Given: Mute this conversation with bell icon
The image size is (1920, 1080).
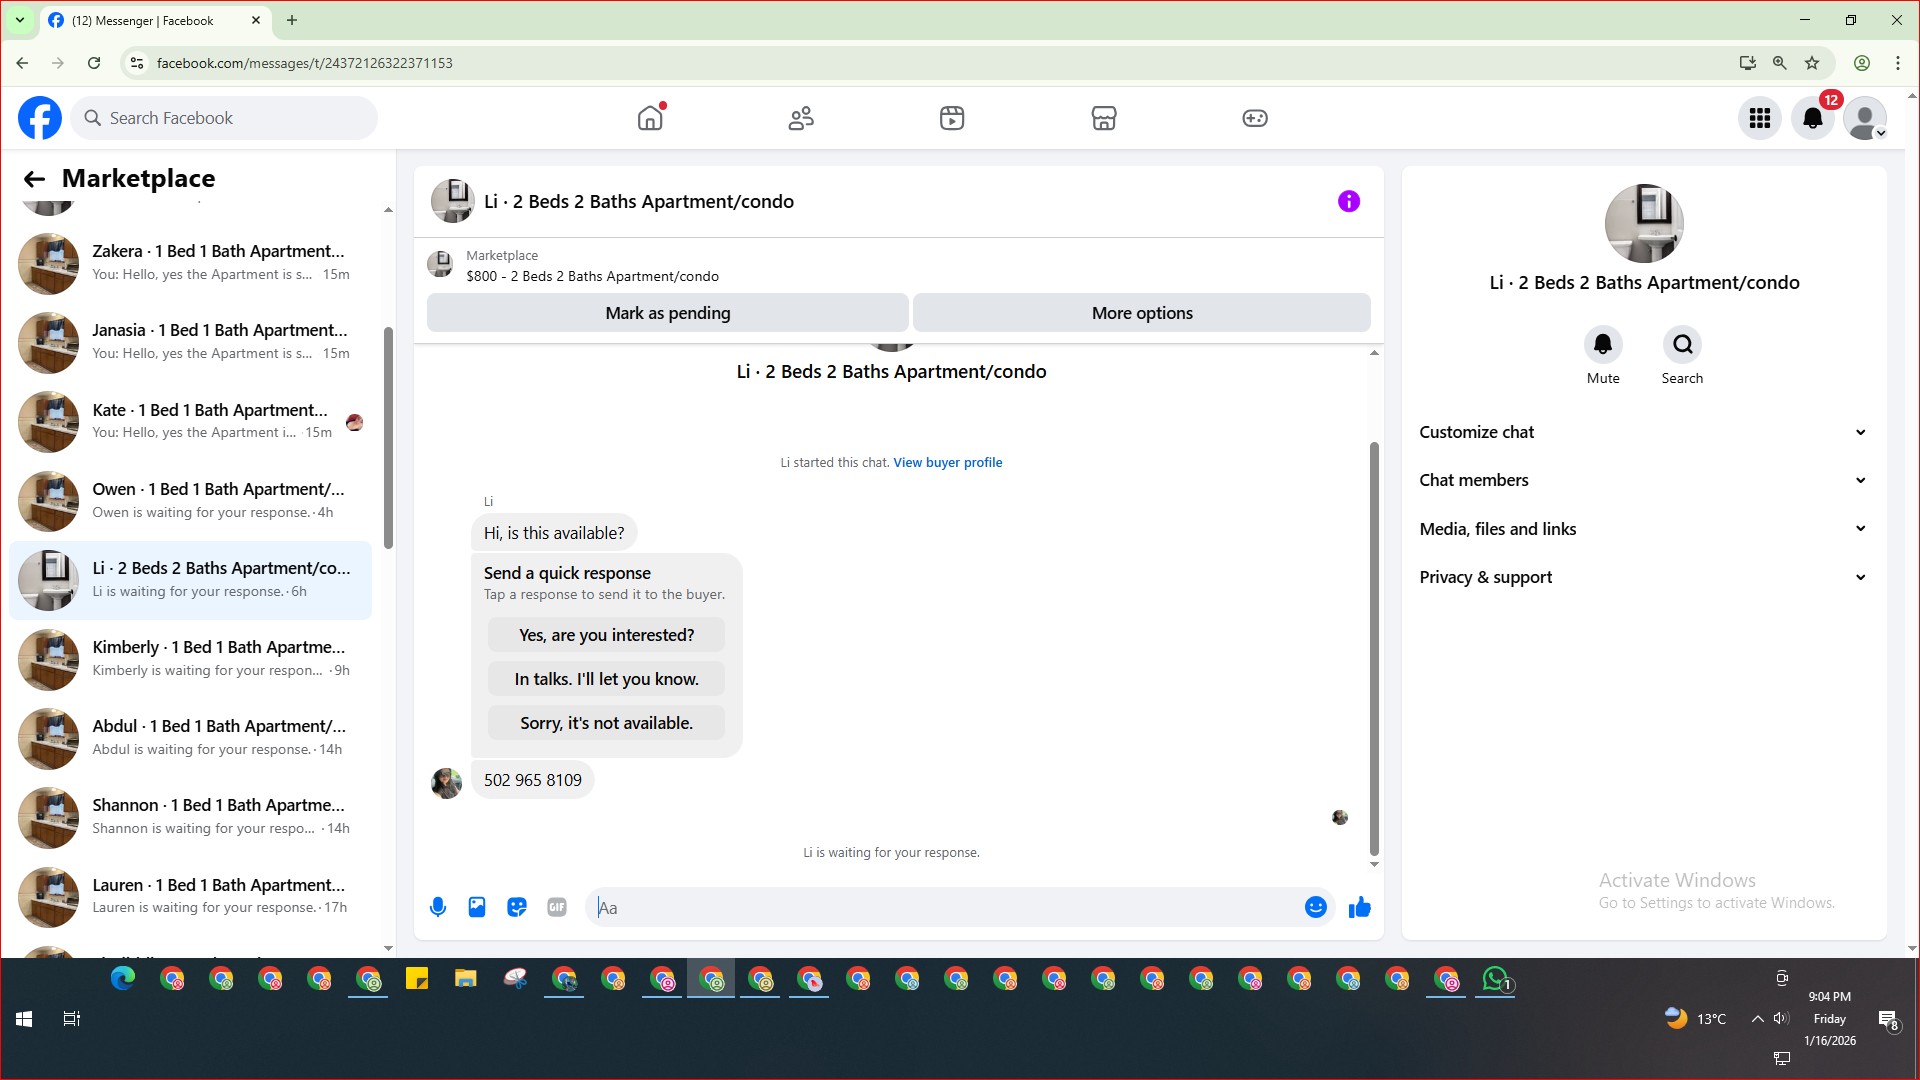Looking at the screenshot, I should click(x=1602, y=345).
